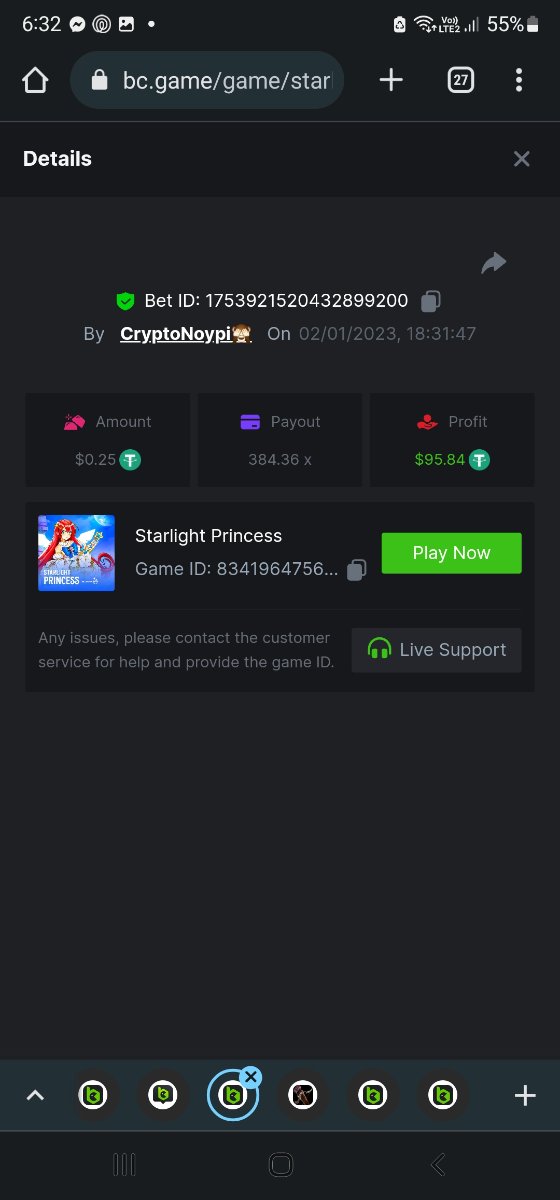Tap the Android back navigation button
This screenshot has height=1200, width=560.
click(x=437, y=1164)
